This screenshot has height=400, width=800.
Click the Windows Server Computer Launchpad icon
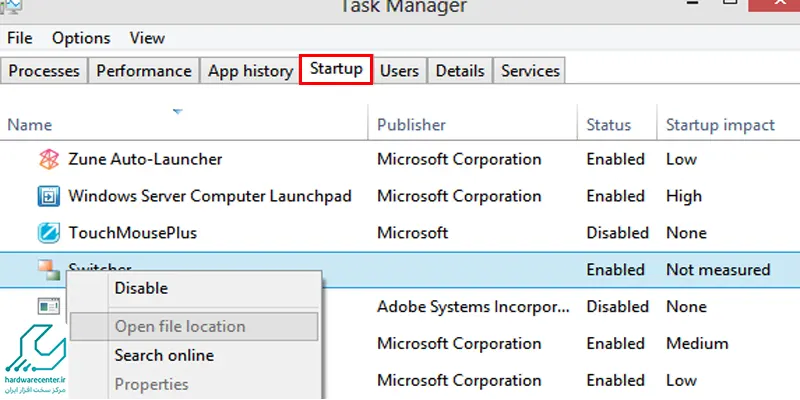point(49,196)
